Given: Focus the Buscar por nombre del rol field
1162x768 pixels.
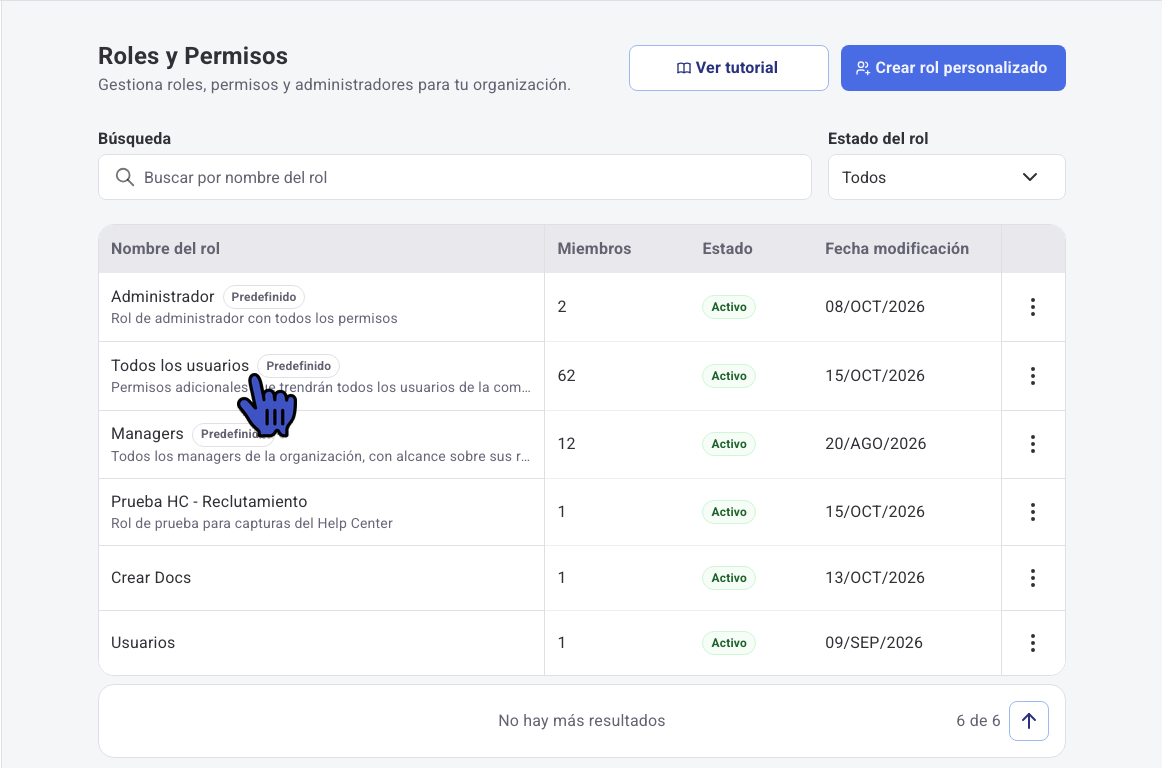Looking at the screenshot, I should (x=454, y=177).
